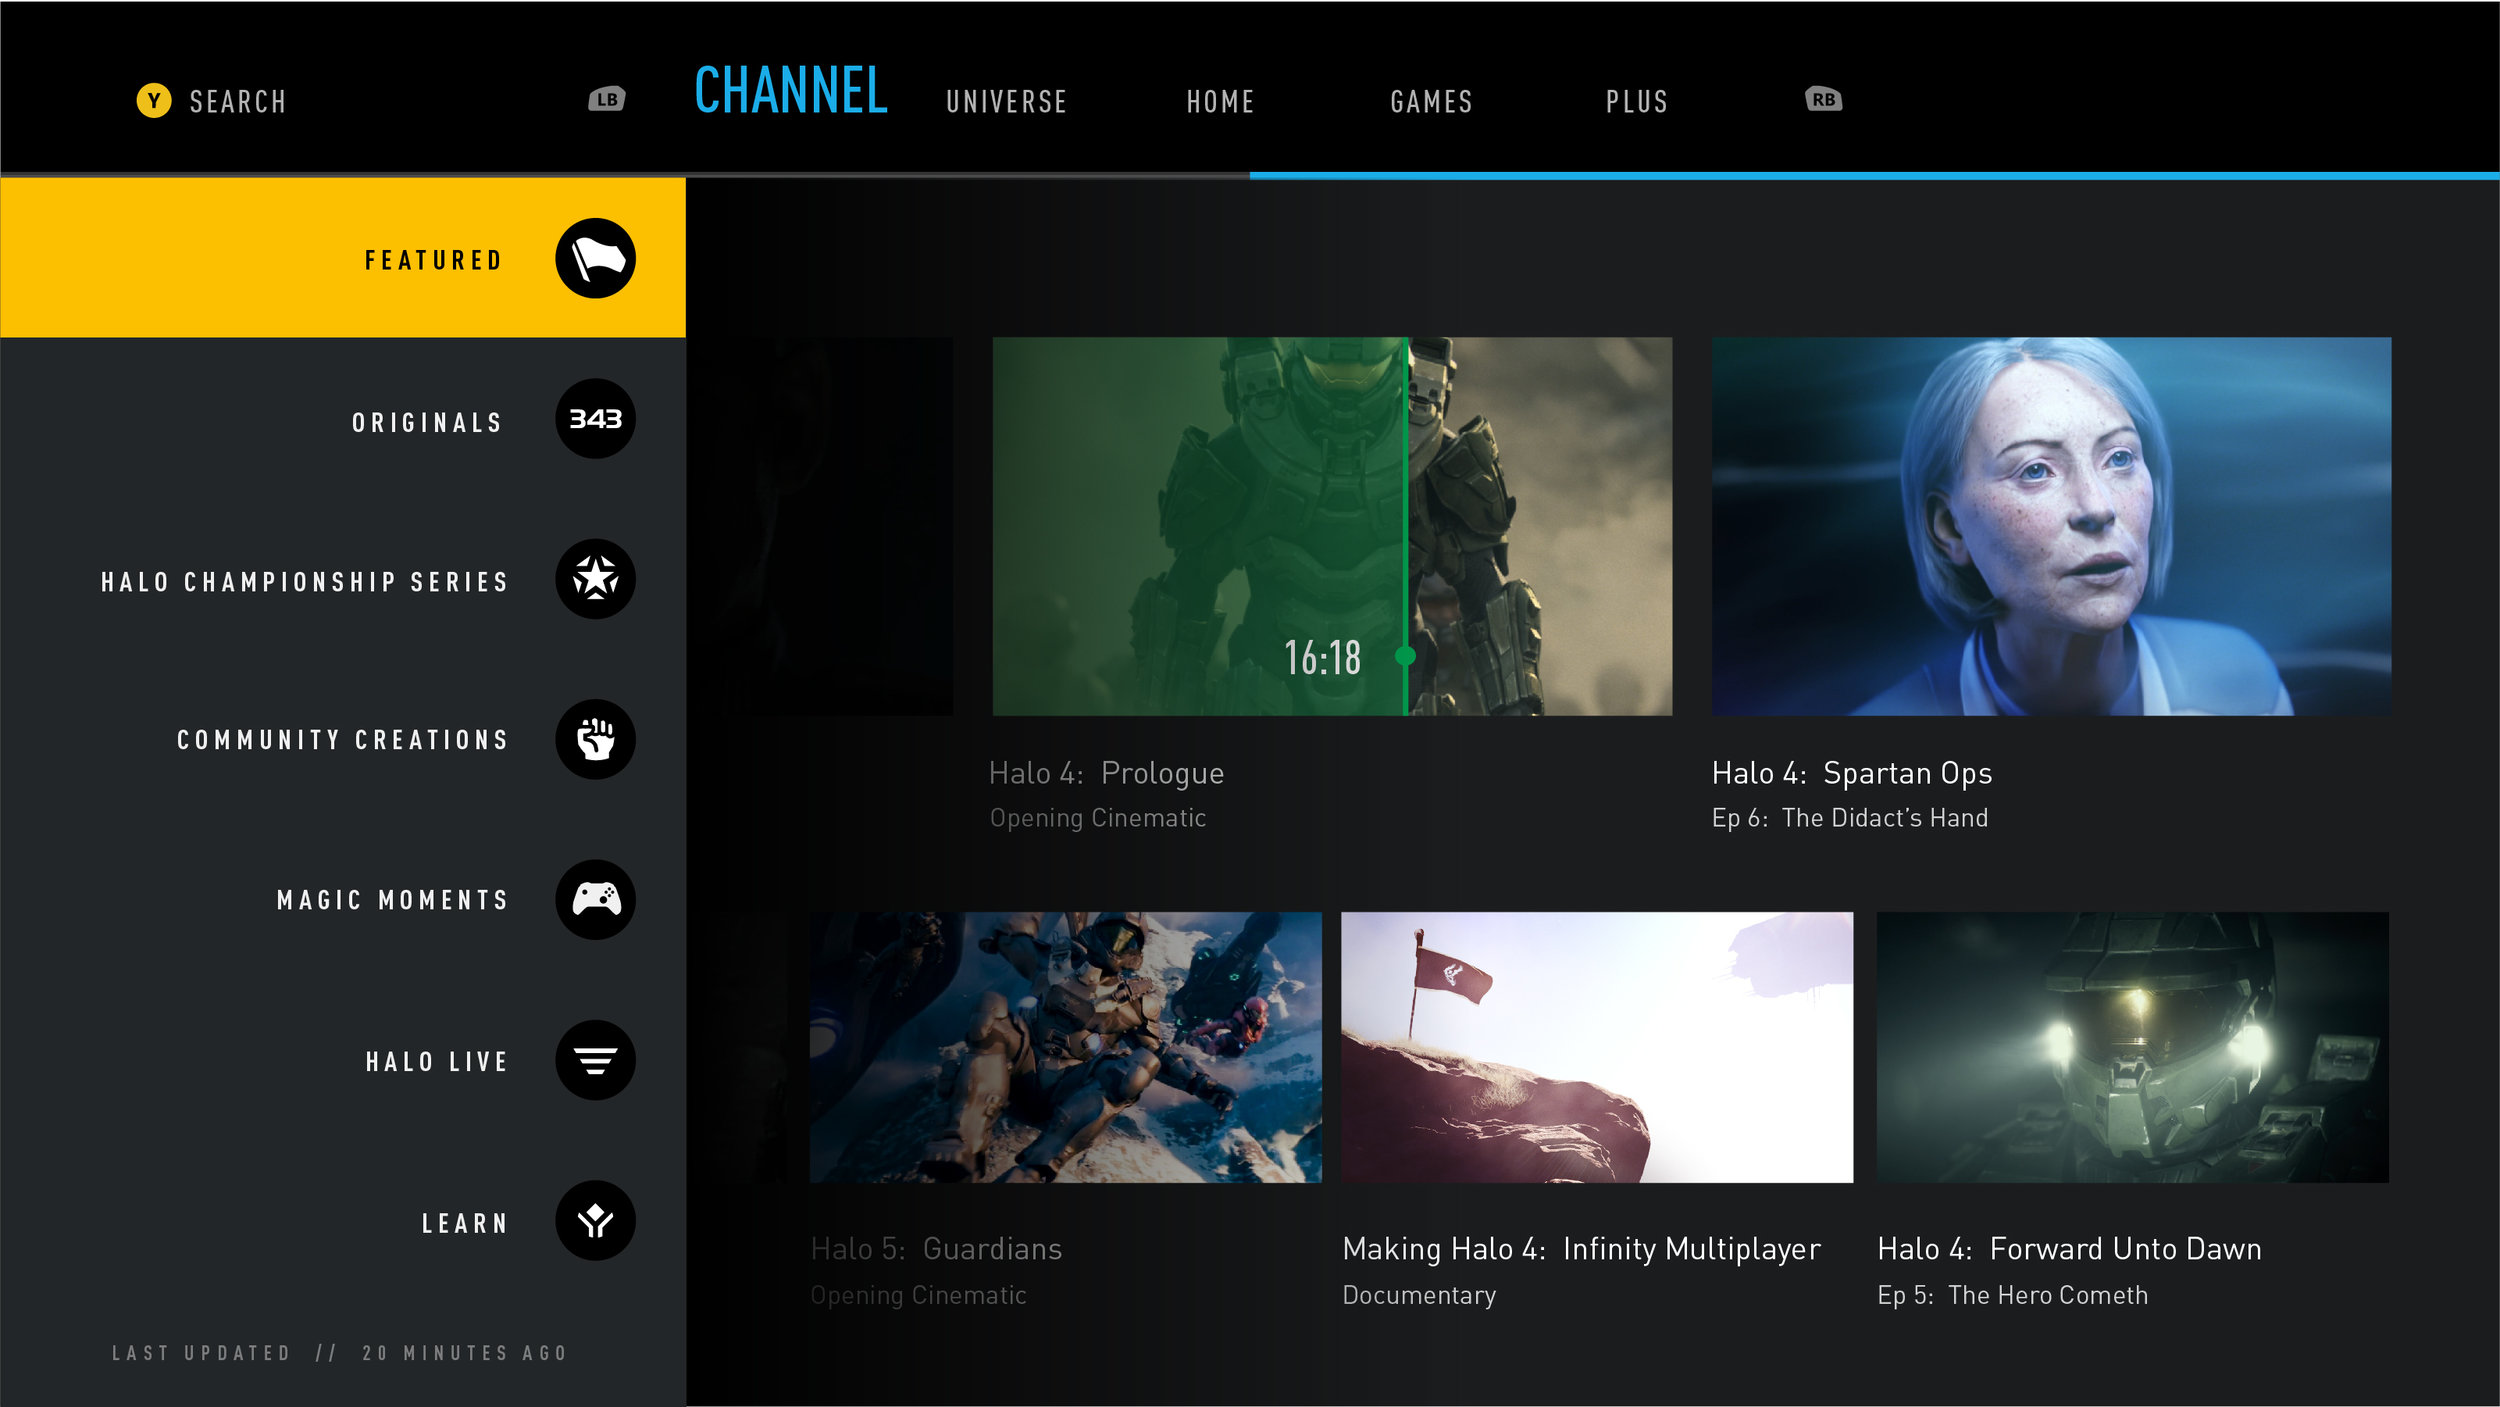Open the Plus tab

[x=1637, y=102]
